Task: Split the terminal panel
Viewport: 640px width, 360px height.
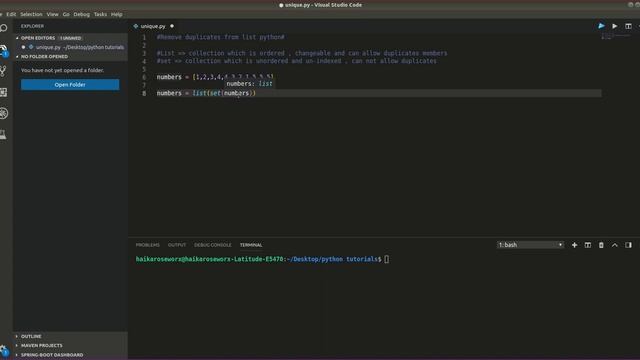Action: pos(588,245)
